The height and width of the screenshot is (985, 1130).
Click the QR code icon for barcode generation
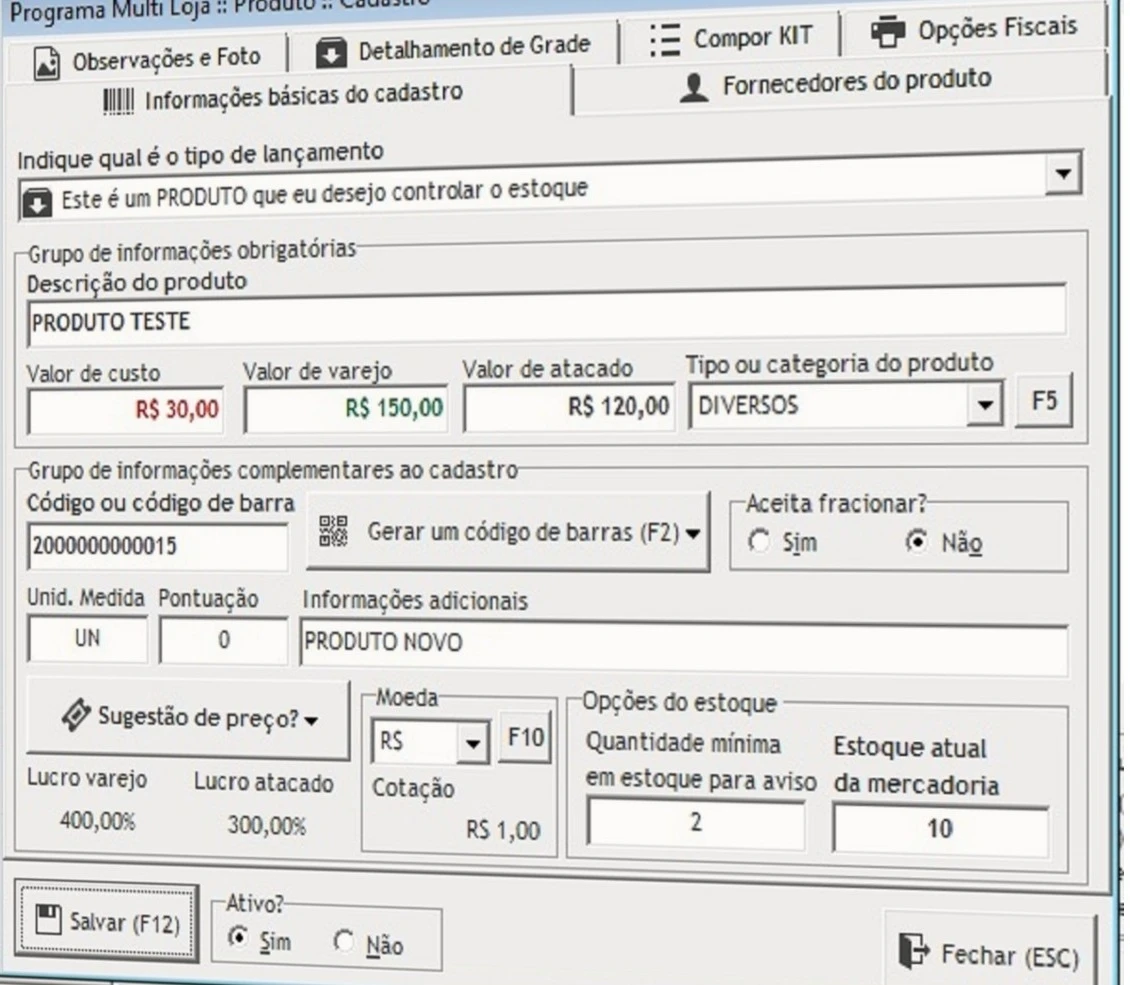[335, 531]
